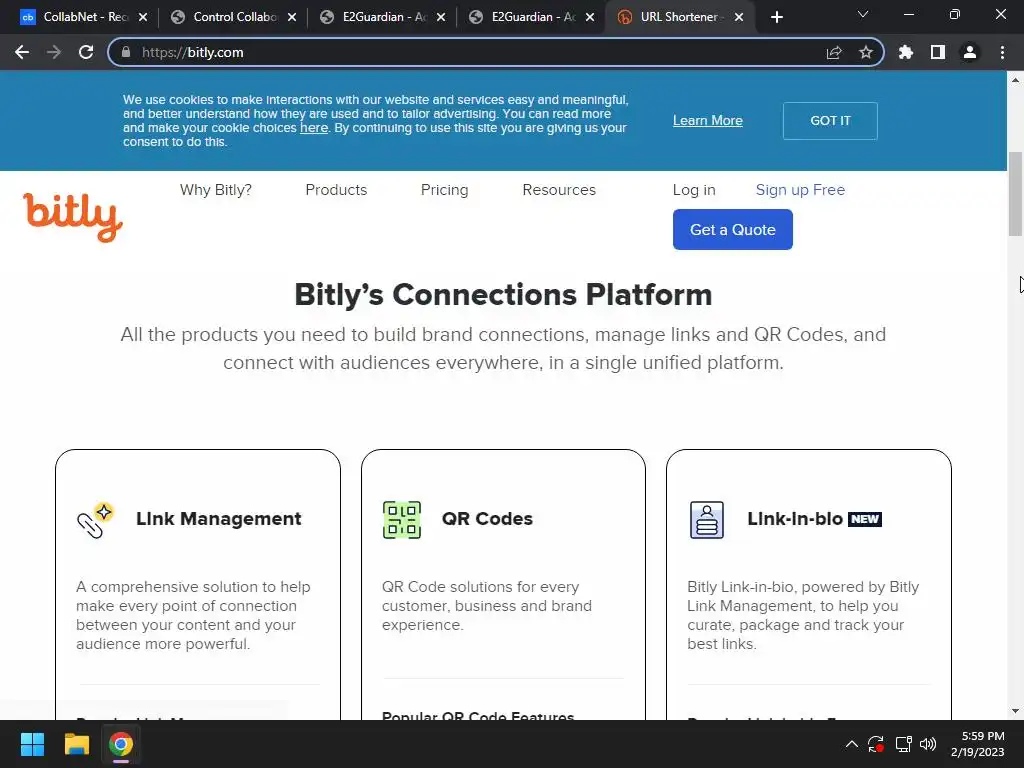Screen dimensions: 1024x768
Task: Click the QR Codes green icon
Action: (x=402, y=520)
